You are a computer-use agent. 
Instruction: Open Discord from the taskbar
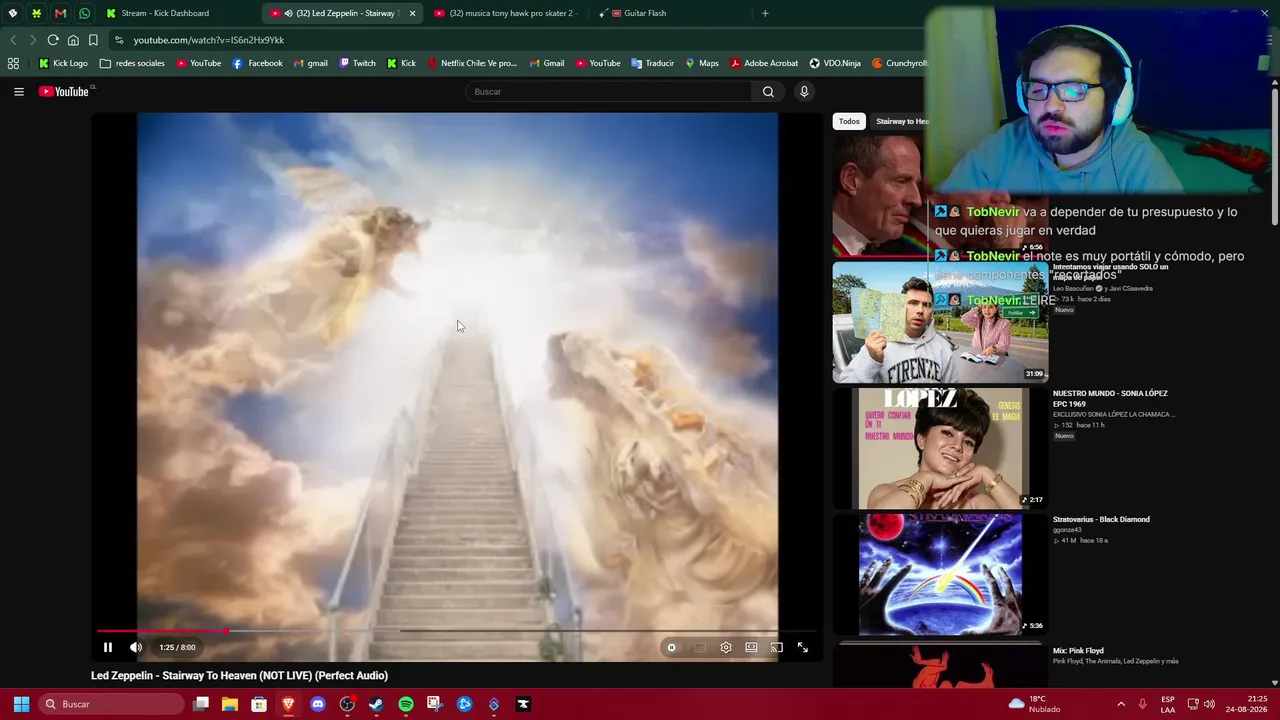[318, 704]
